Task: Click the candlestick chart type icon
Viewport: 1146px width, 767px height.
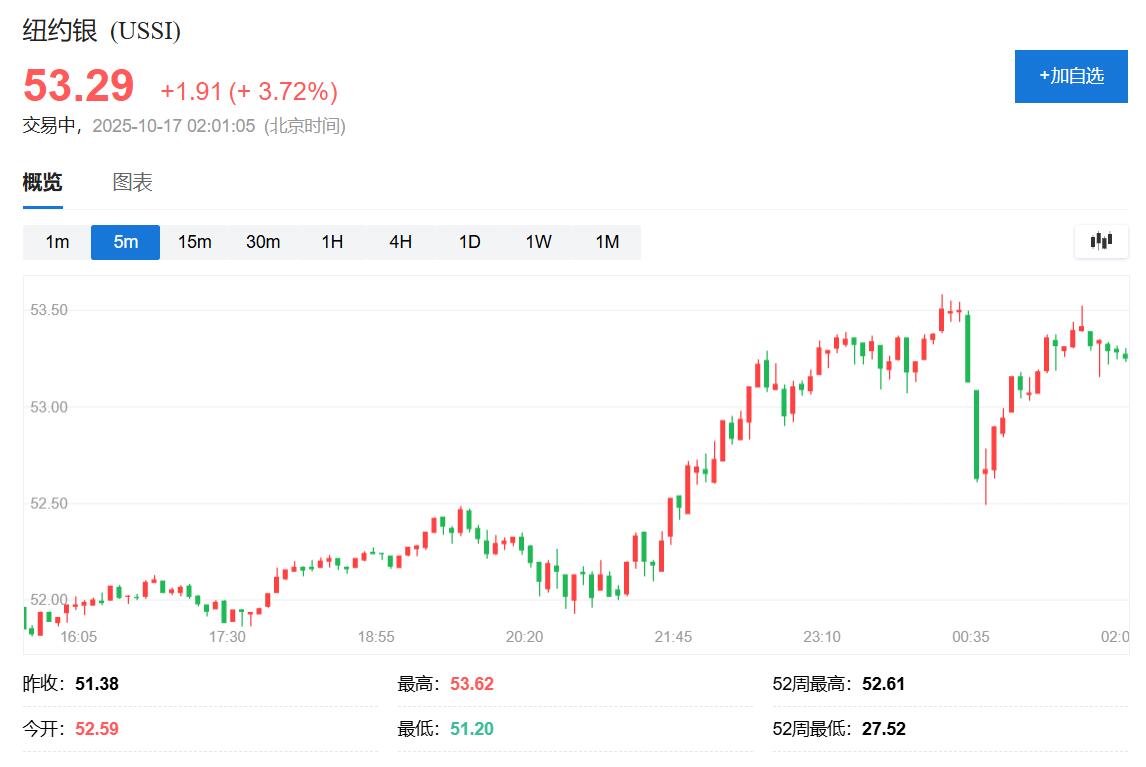Action: [x=1101, y=241]
